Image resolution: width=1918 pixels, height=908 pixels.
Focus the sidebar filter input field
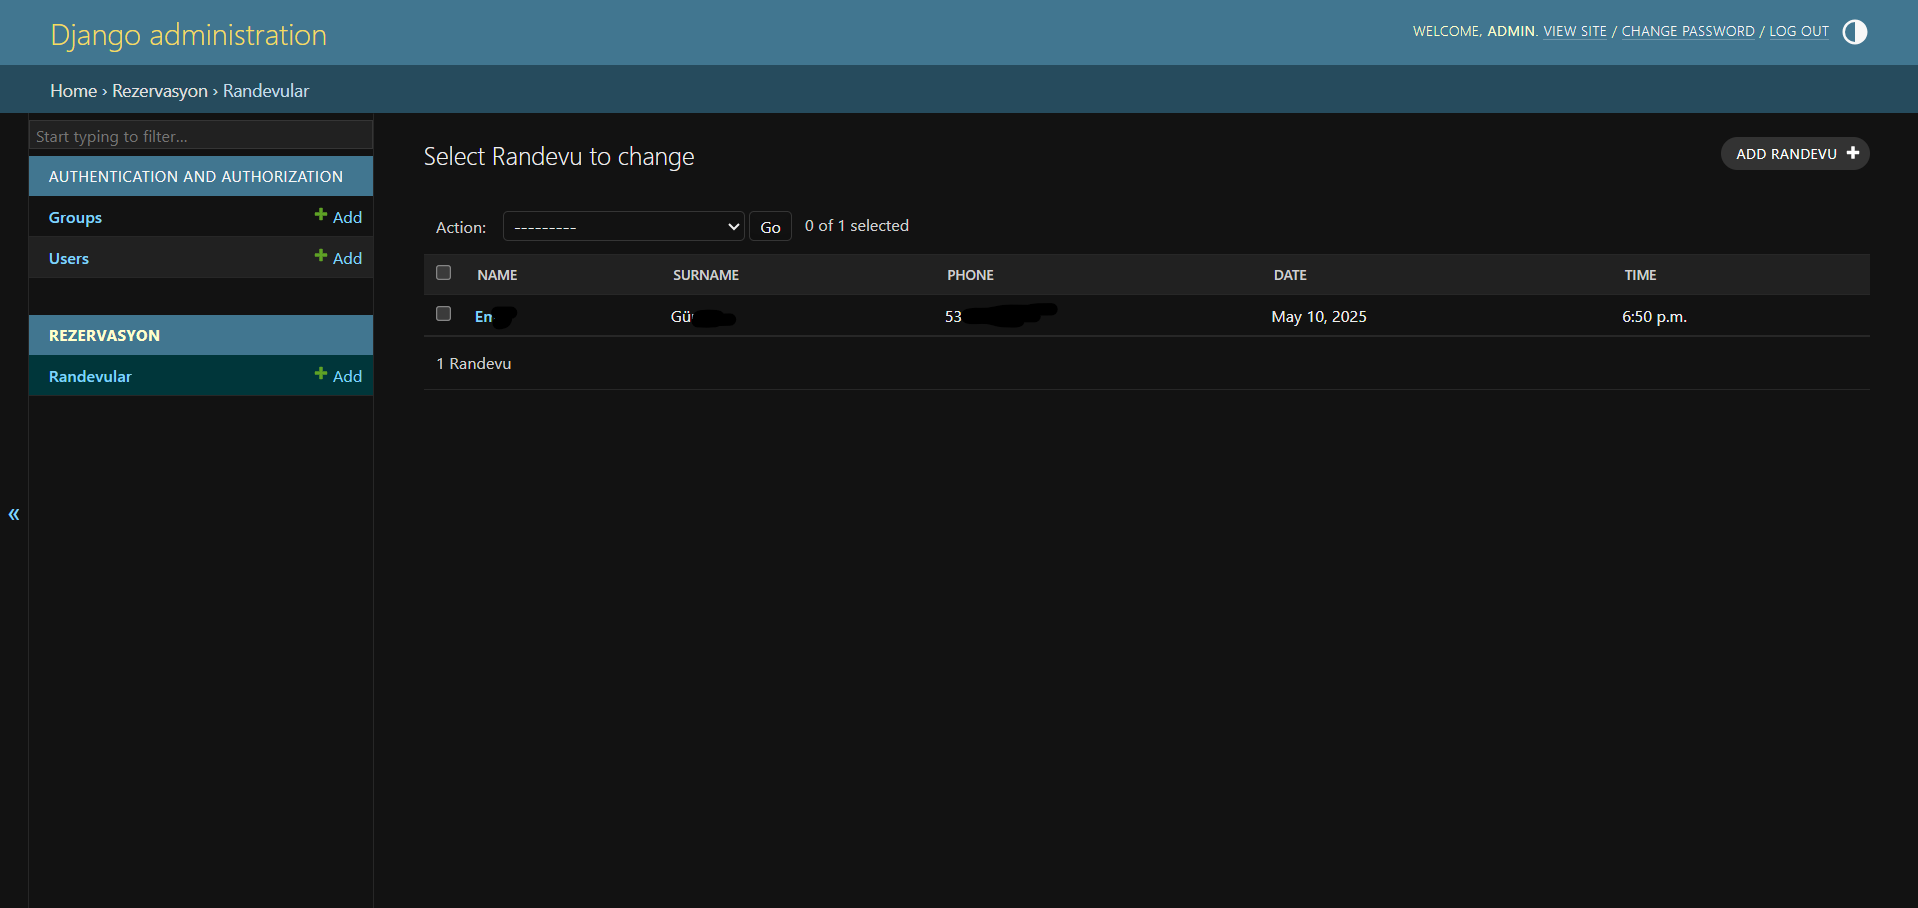coord(201,135)
